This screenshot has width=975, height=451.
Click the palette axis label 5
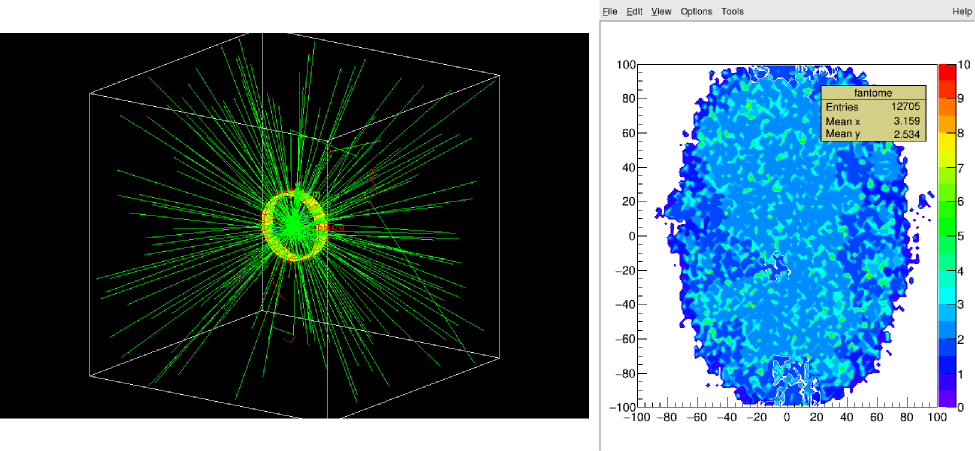coord(959,236)
